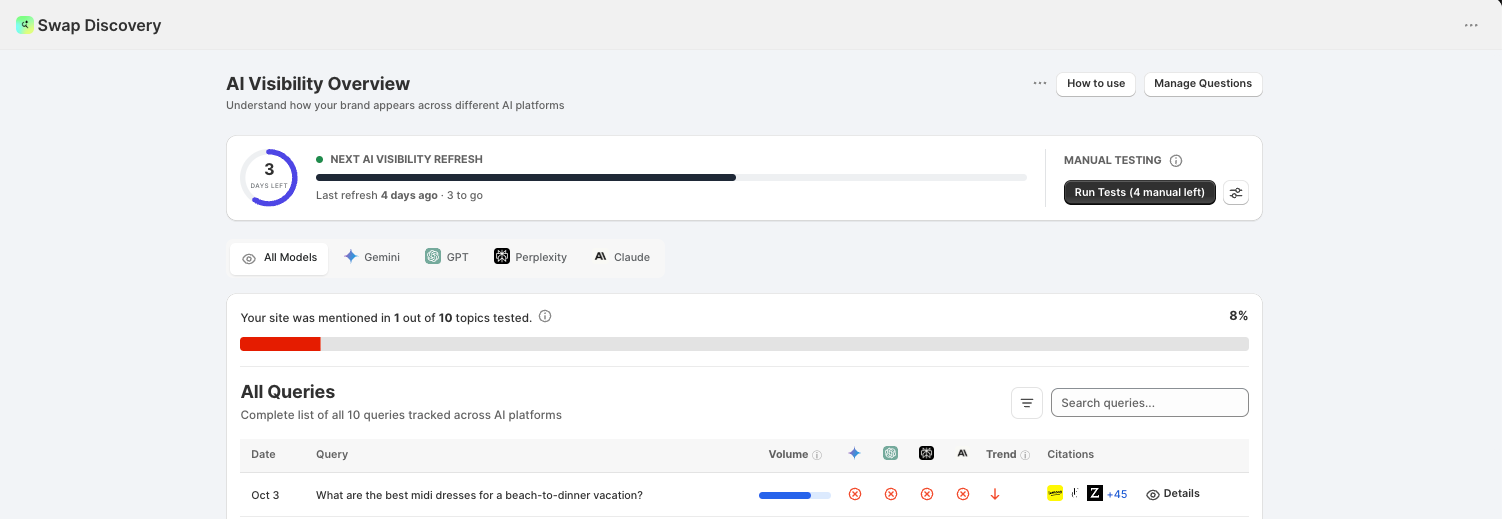Select the All Models tab
Screen dimensions: 1502x519
tap(280, 258)
